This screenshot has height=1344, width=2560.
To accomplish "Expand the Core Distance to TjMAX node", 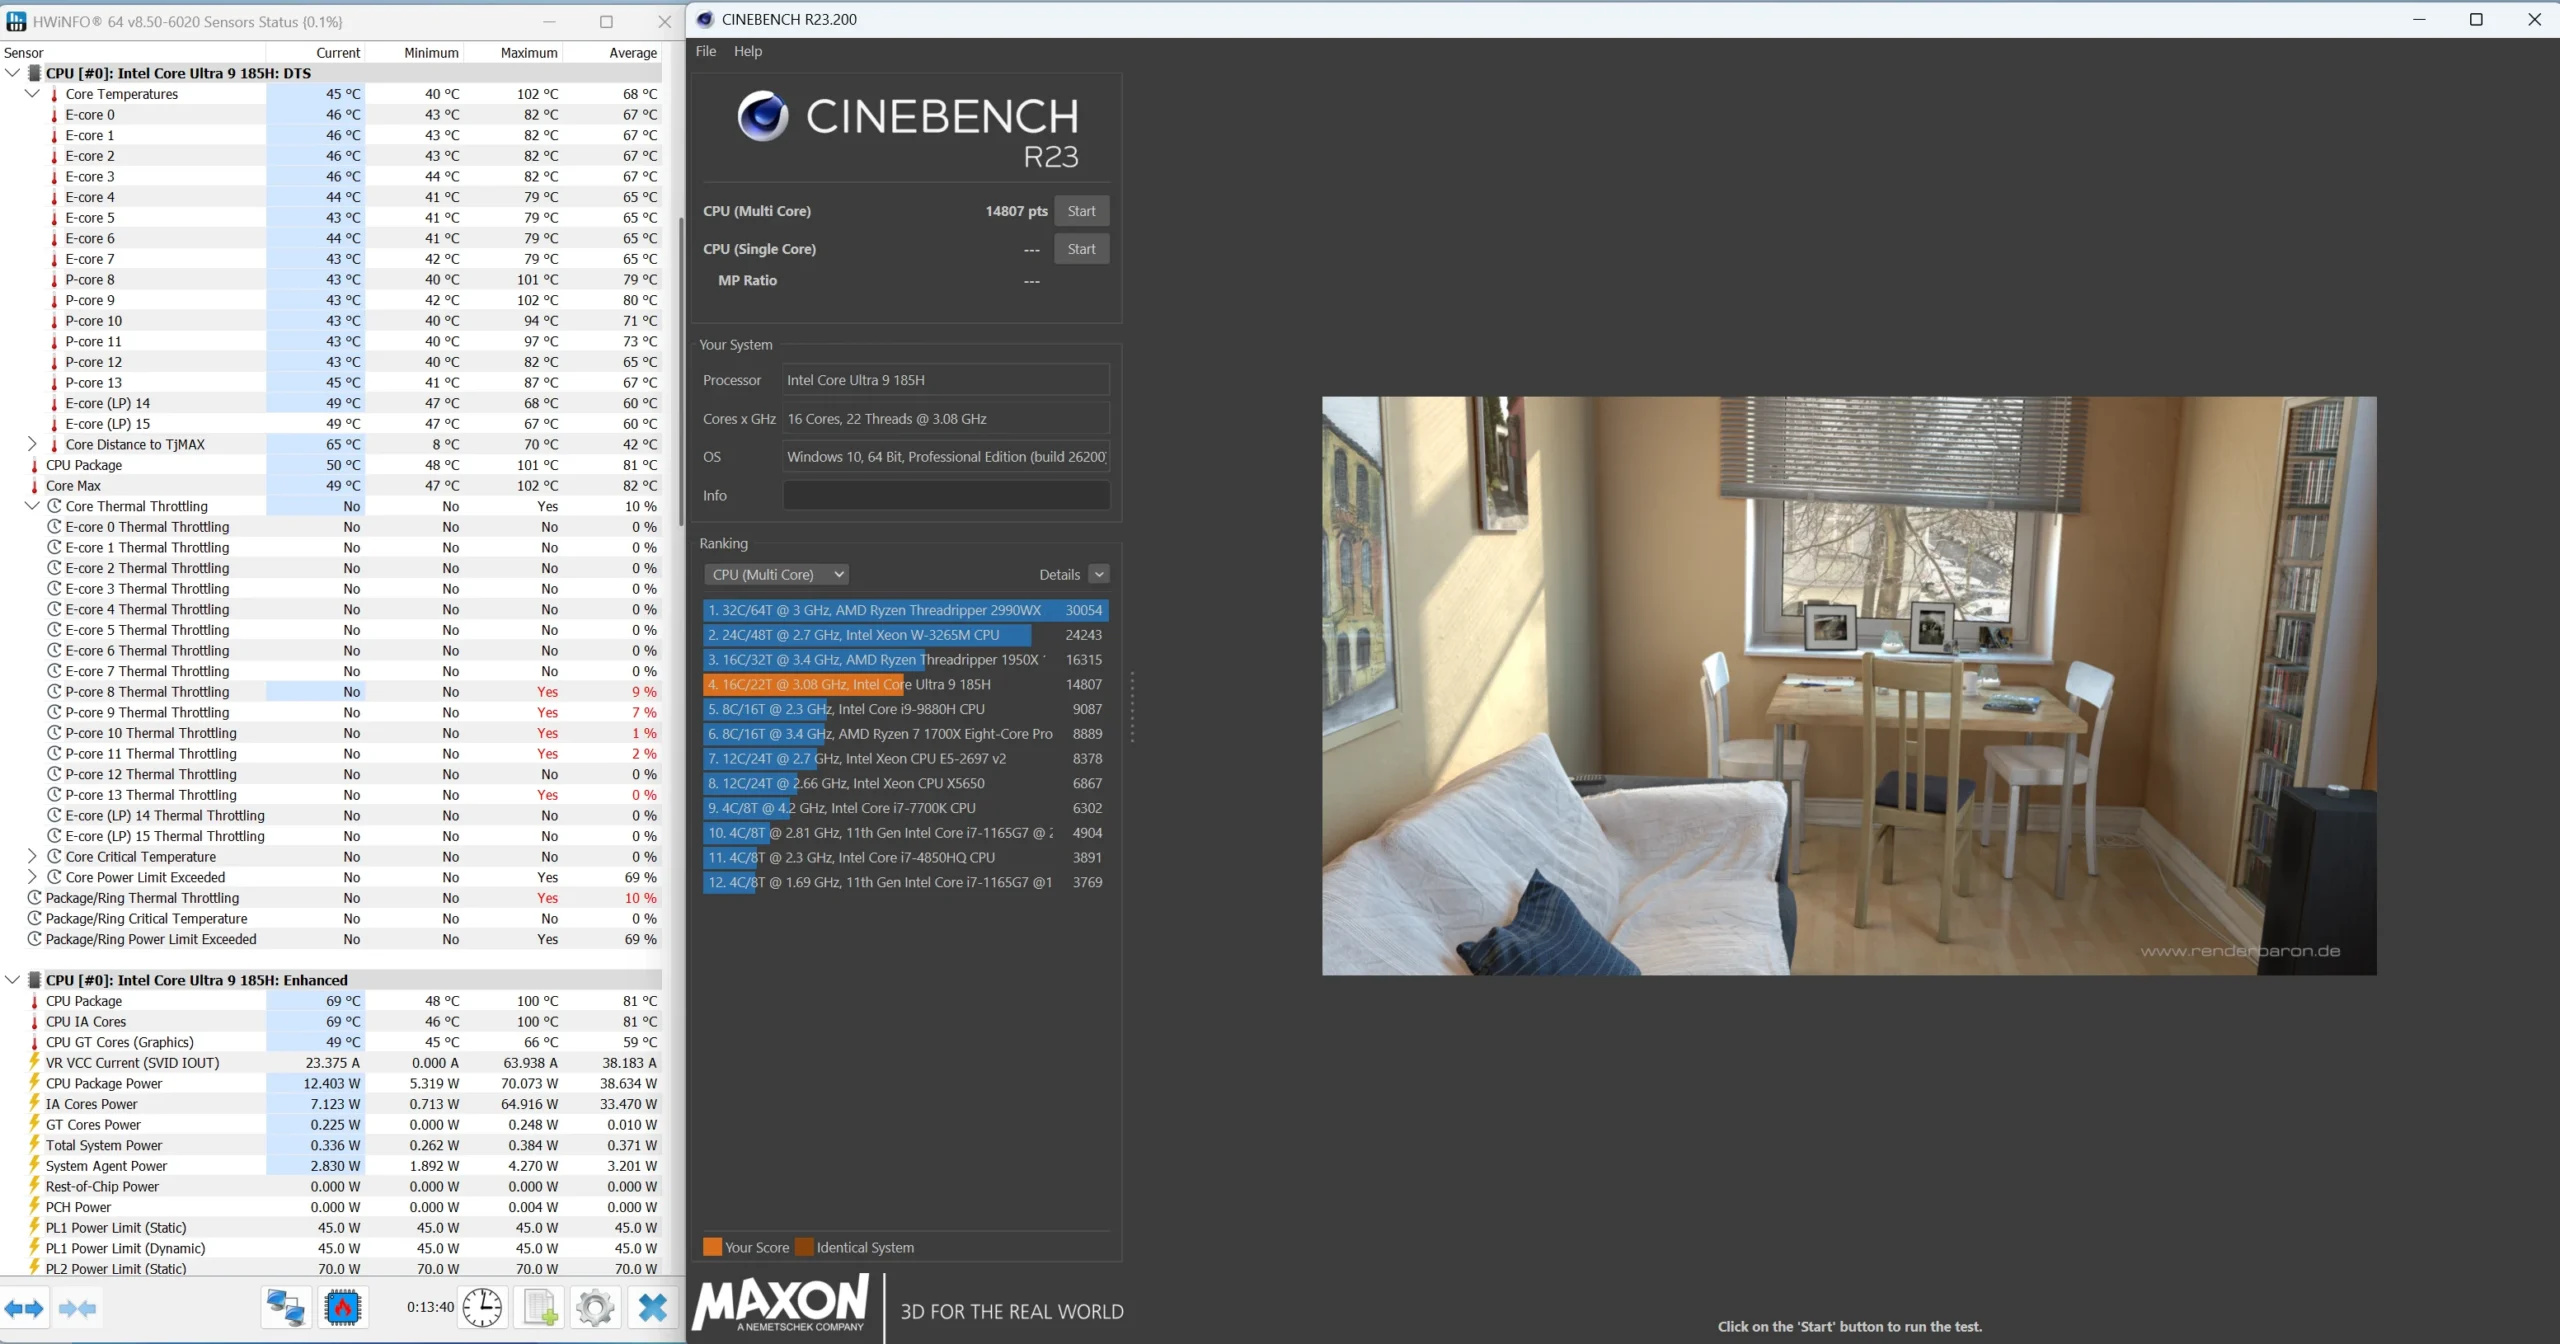I will click(32, 444).
